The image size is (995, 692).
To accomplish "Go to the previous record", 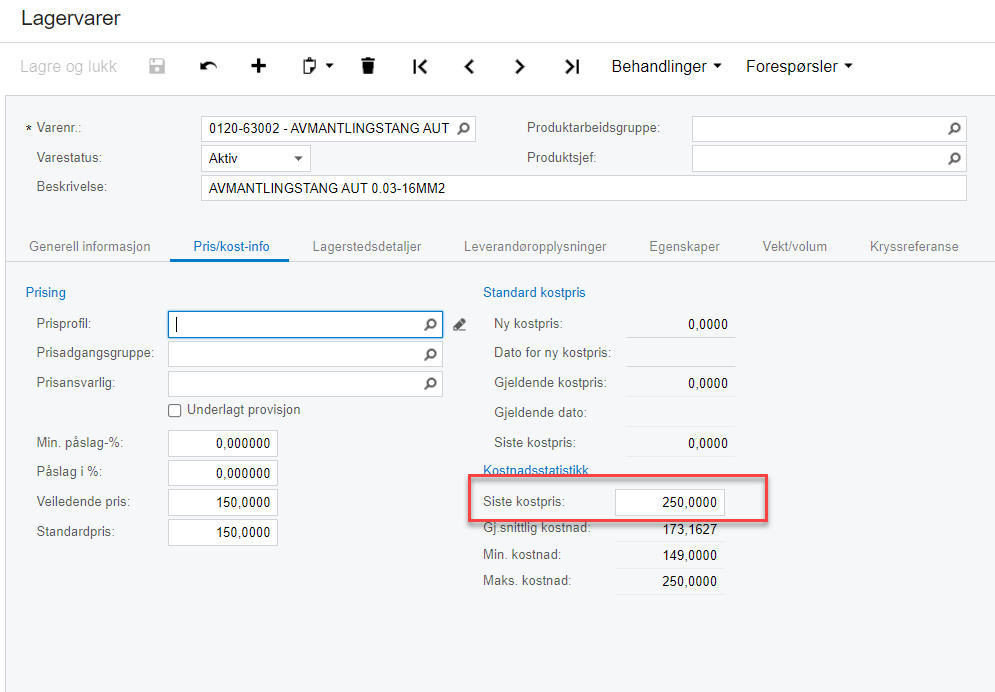I will (x=470, y=66).
